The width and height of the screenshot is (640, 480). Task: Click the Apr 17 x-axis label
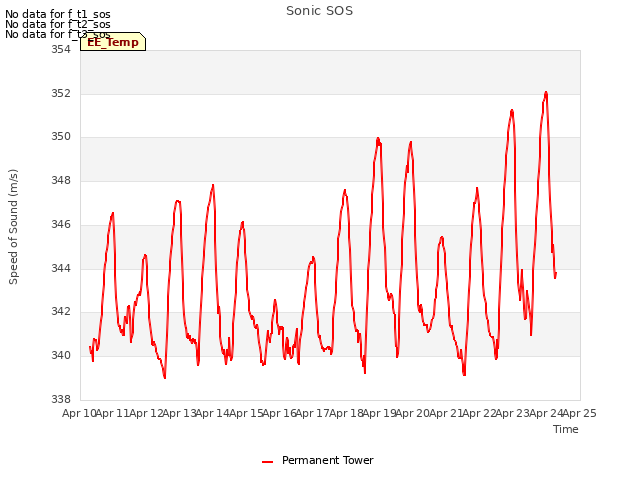(x=313, y=413)
